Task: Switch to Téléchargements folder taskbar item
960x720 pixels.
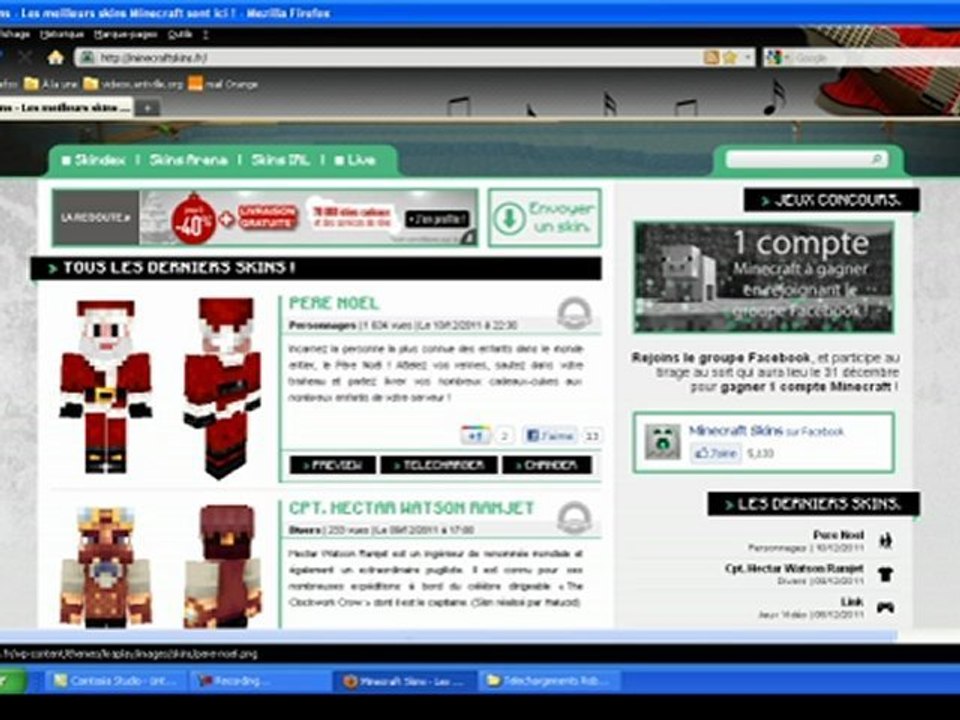Action: (549, 681)
